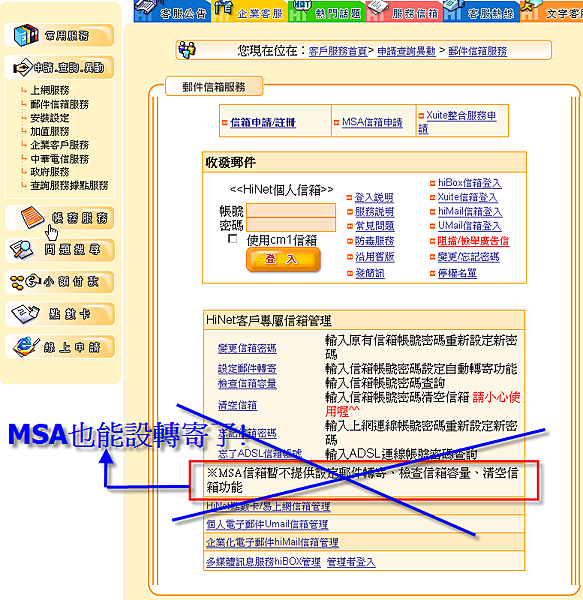Open the 多媒體訊息服務hiBOX管理 link

(x=263, y=562)
